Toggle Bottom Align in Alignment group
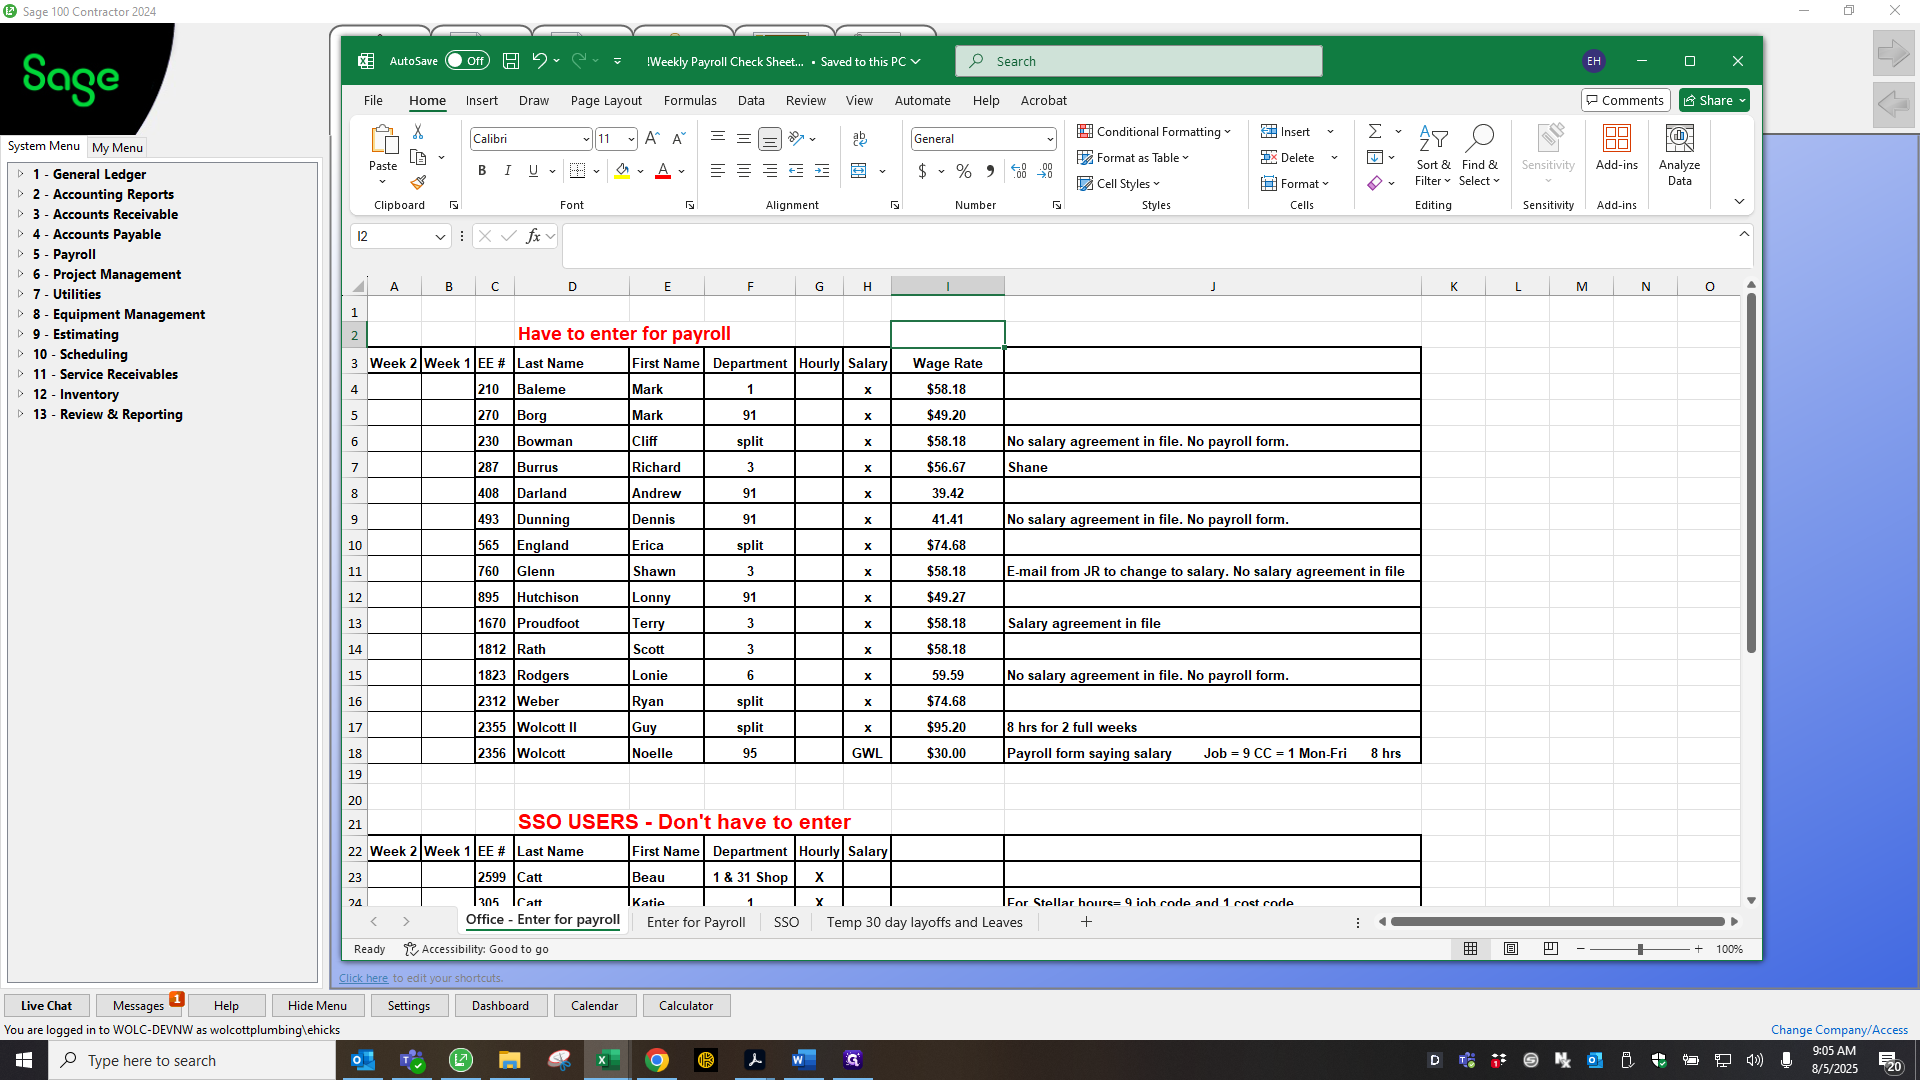The image size is (1920, 1080). click(x=769, y=139)
